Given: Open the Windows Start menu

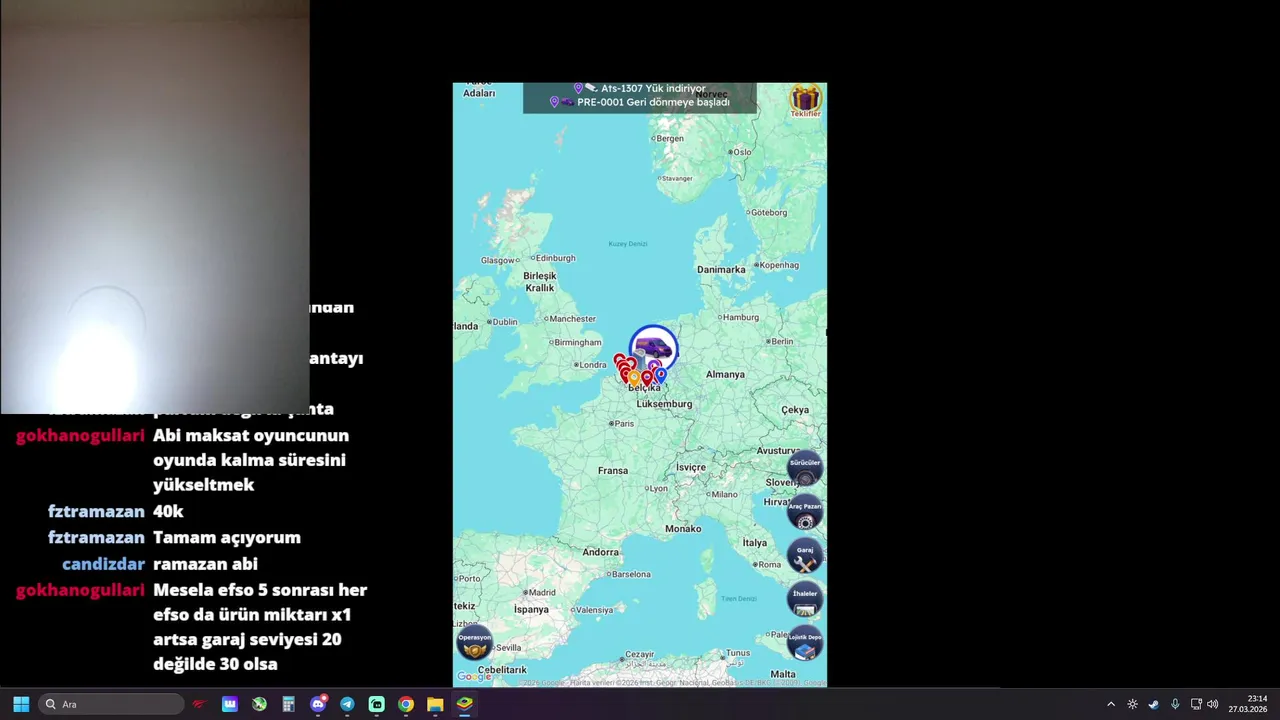Looking at the screenshot, I should pyautogui.click(x=21, y=704).
